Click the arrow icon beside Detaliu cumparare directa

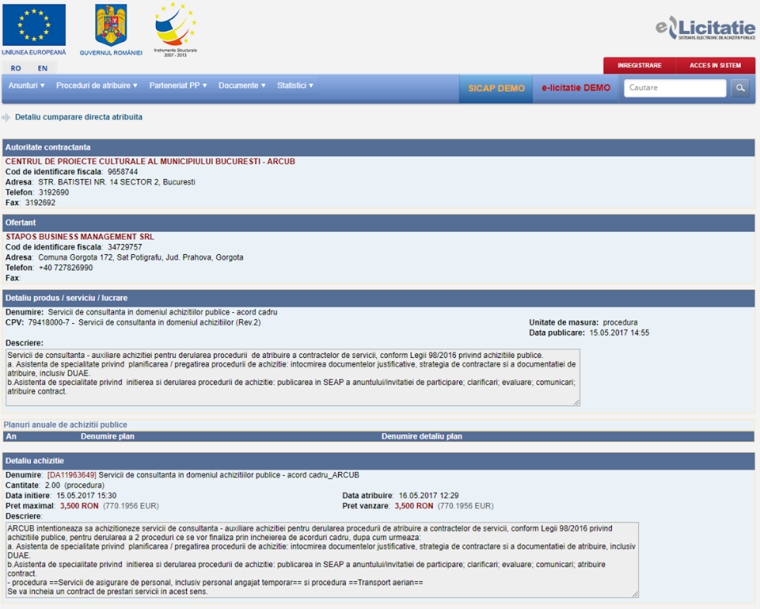(x=6, y=117)
